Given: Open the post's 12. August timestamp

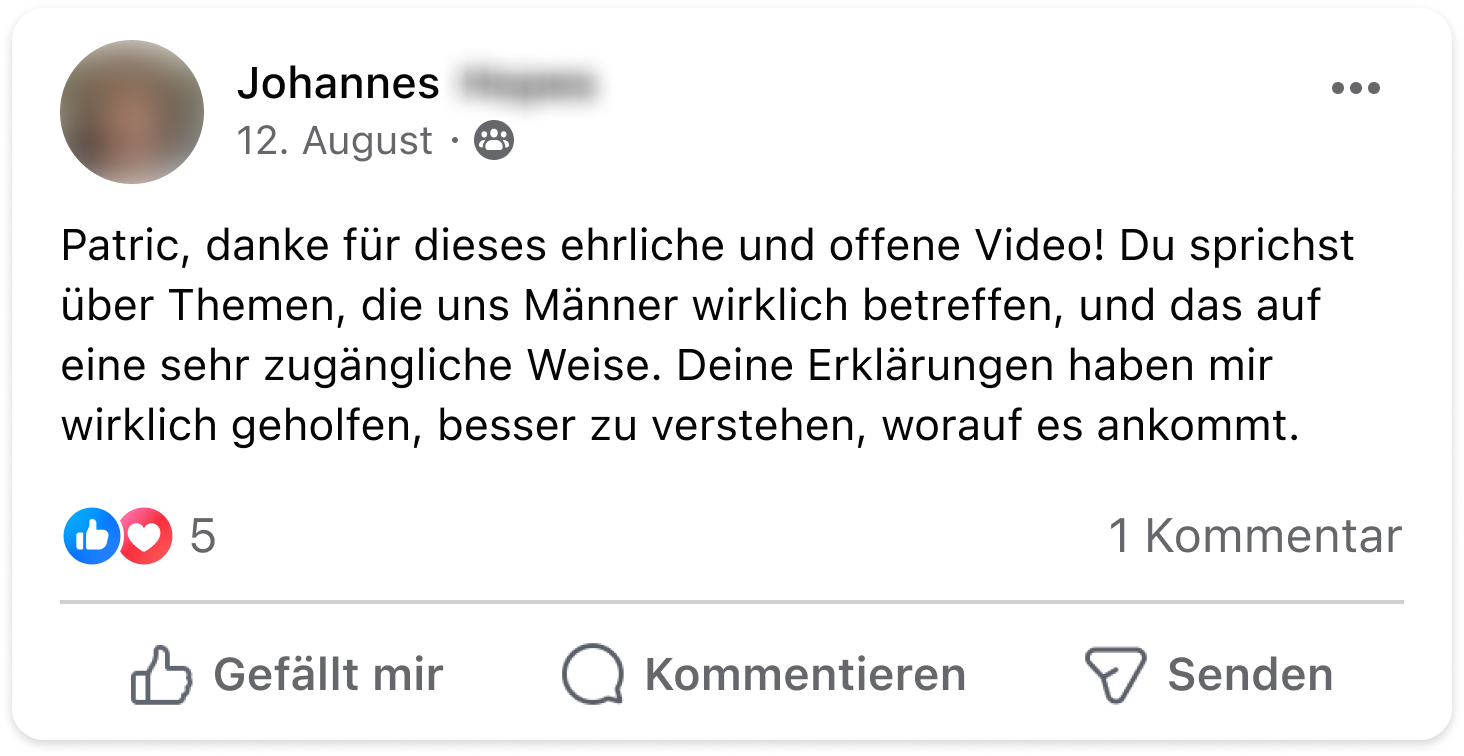Looking at the screenshot, I should pos(334,141).
